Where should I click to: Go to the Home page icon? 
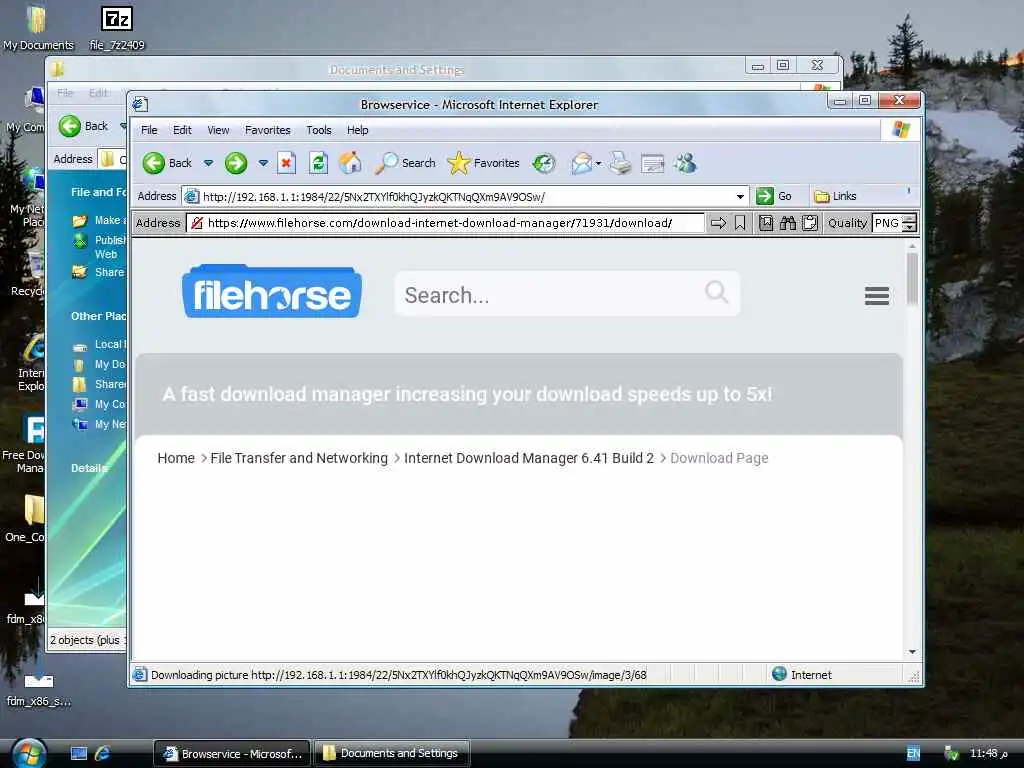click(350, 163)
